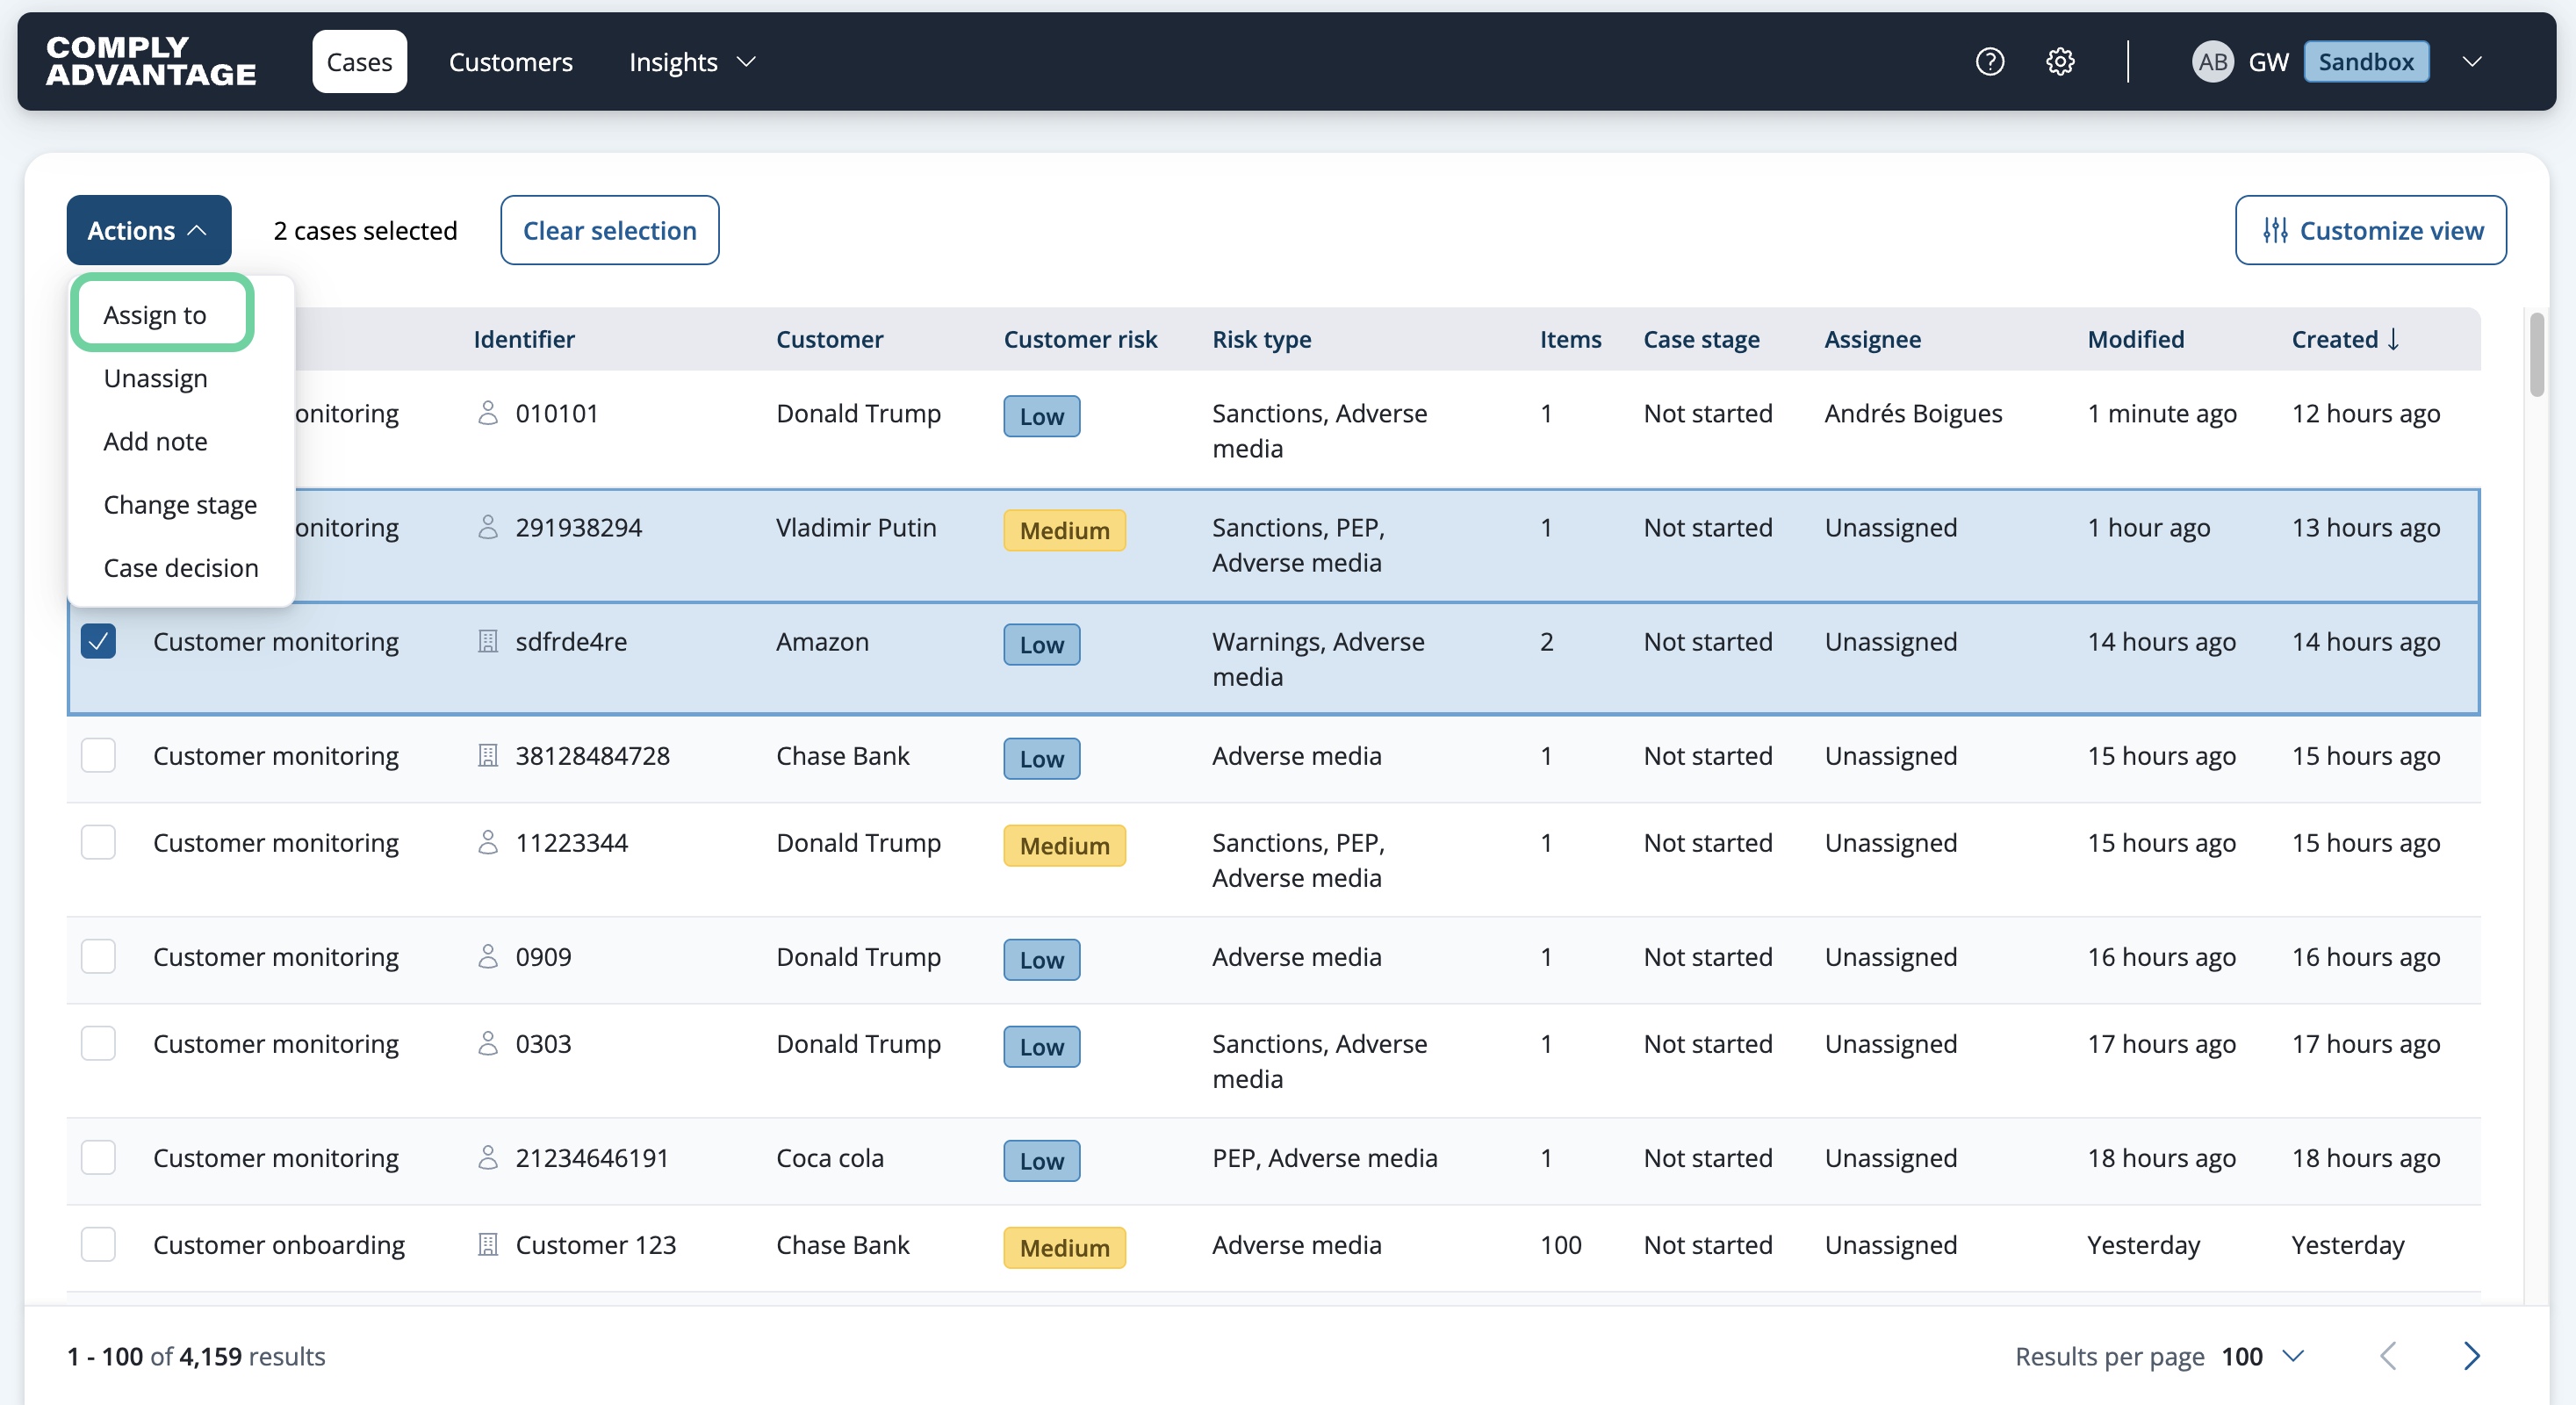
Task: Click the Medium risk badge for Vladimir Putin
Action: click(x=1065, y=530)
